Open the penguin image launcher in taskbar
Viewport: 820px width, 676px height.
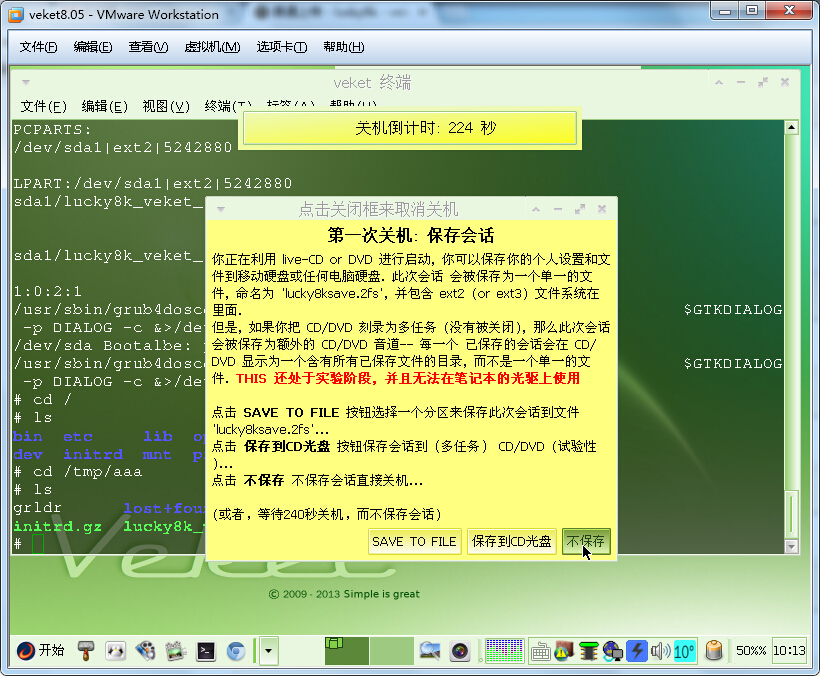(x=116, y=651)
